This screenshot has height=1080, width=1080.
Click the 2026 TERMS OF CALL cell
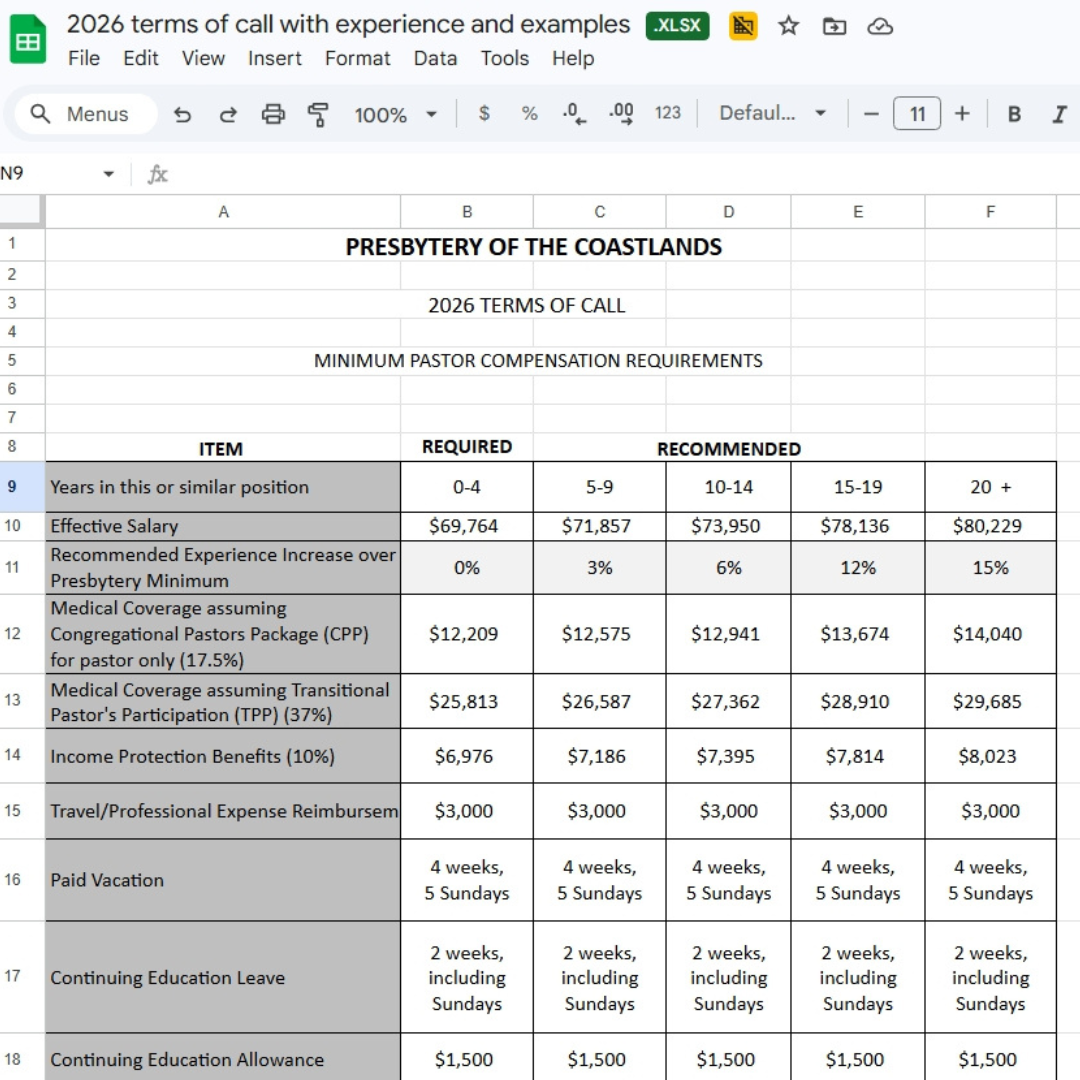coord(526,304)
